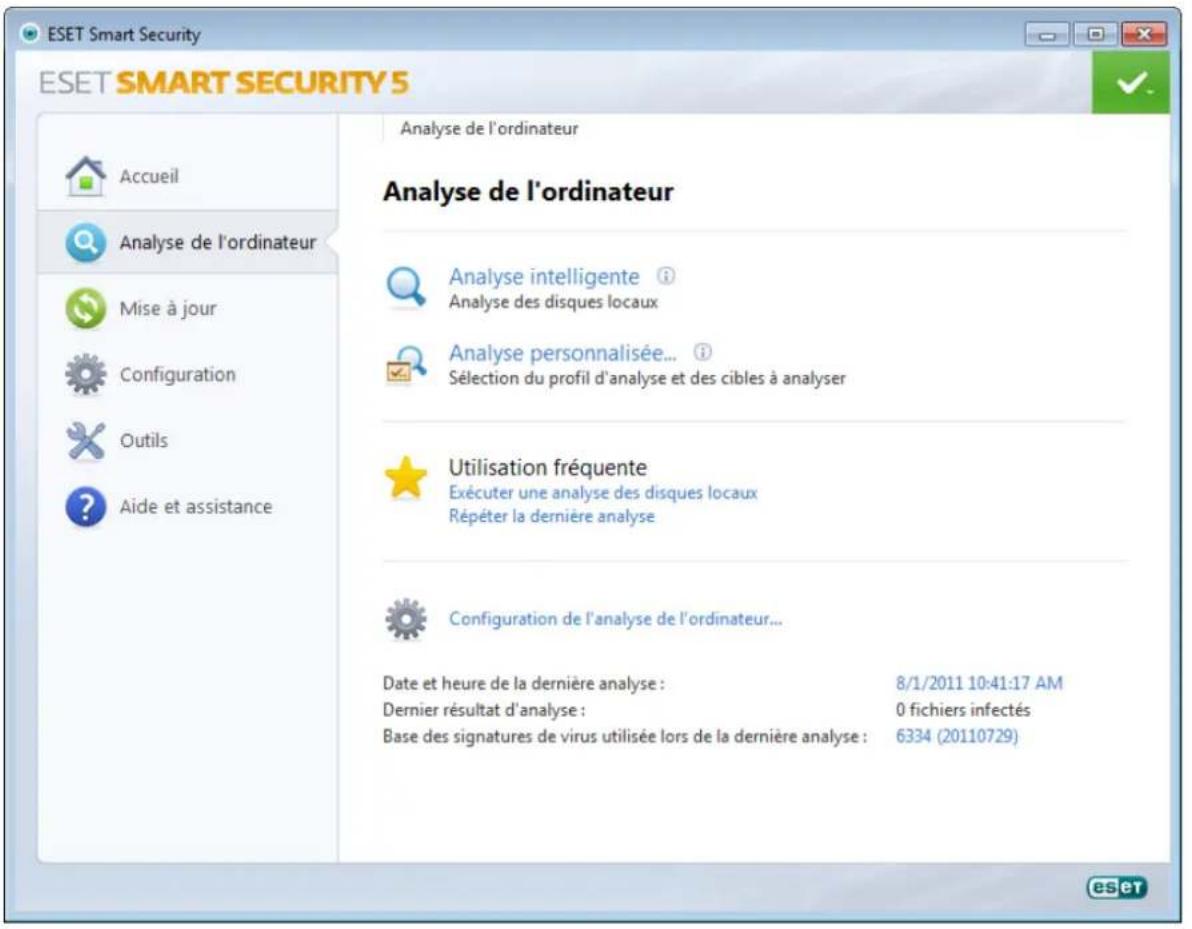Minimize the ESET Smart Security window

tap(1048, 34)
